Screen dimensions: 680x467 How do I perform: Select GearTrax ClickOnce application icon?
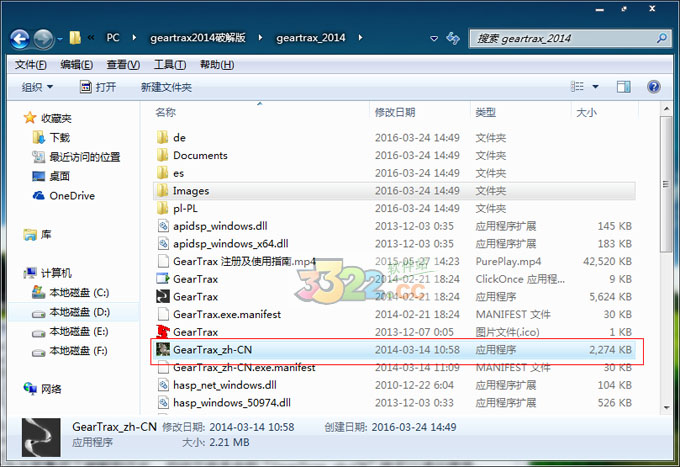pyautogui.click(x=163, y=279)
